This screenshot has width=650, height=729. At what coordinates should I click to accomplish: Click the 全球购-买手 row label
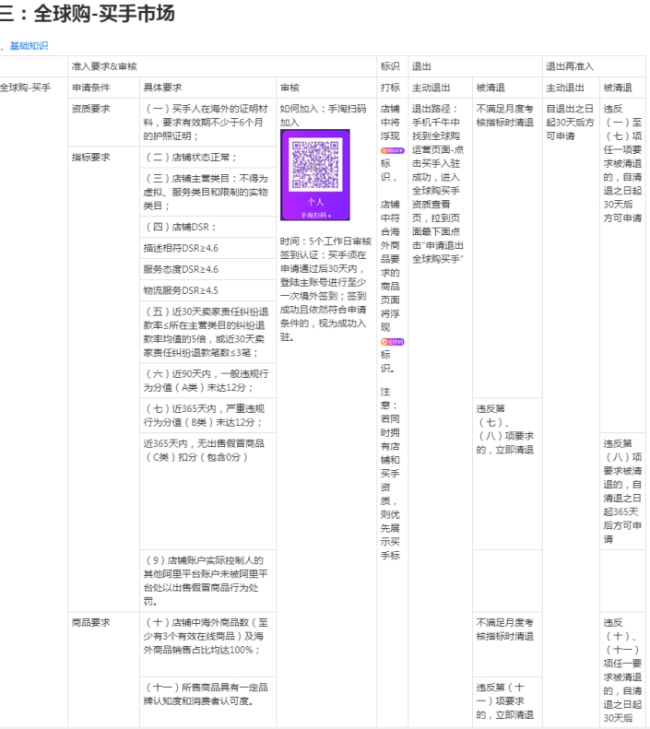(26, 87)
